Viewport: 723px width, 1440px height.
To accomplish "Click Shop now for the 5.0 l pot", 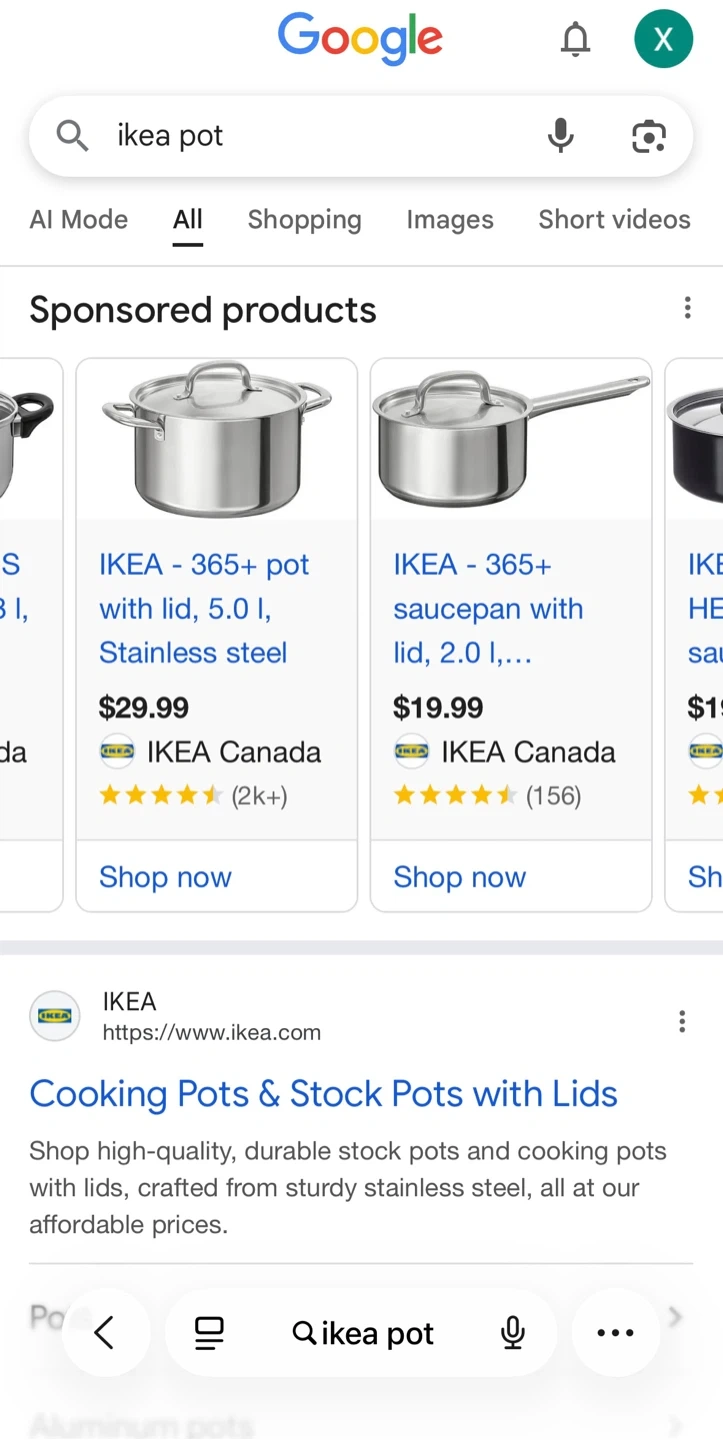I will pos(165,877).
